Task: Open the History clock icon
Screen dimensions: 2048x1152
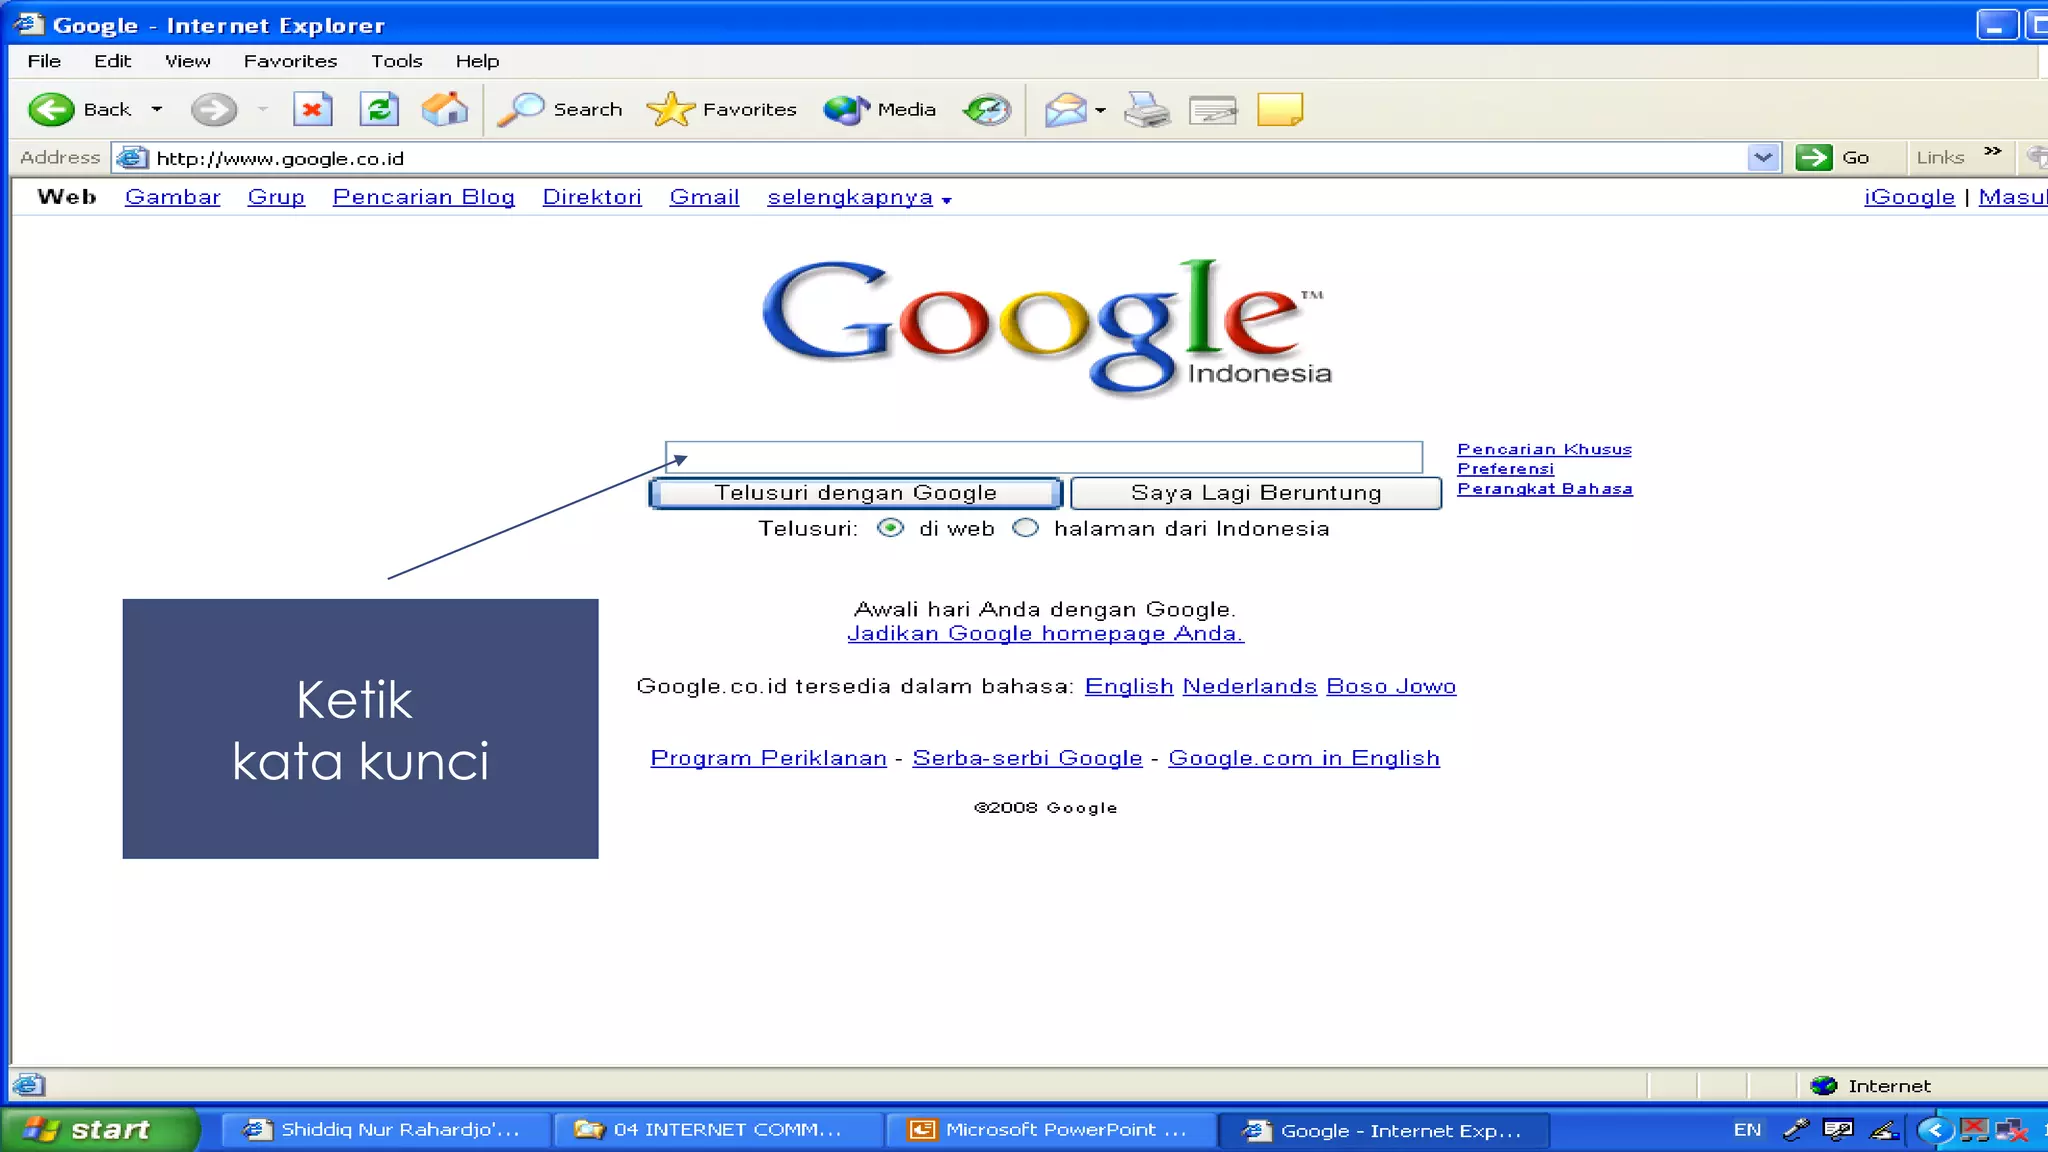Action: pyautogui.click(x=987, y=109)
